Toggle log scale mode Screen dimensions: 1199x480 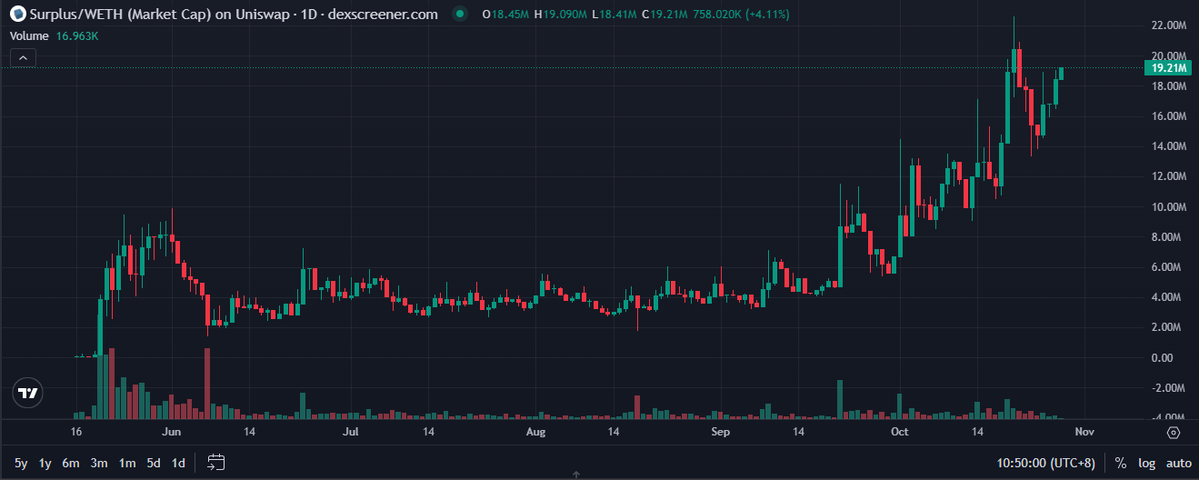click(1146, 463)
